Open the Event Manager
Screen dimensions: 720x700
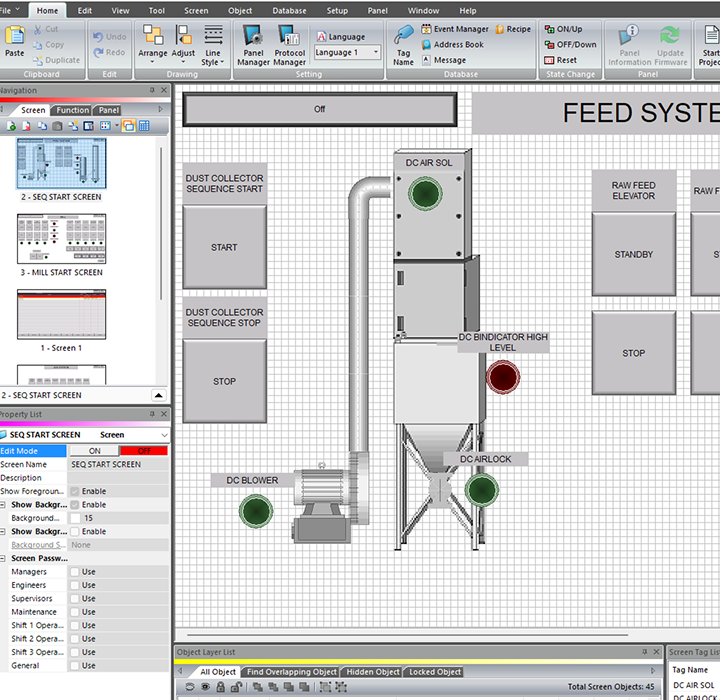click(454, 30)
